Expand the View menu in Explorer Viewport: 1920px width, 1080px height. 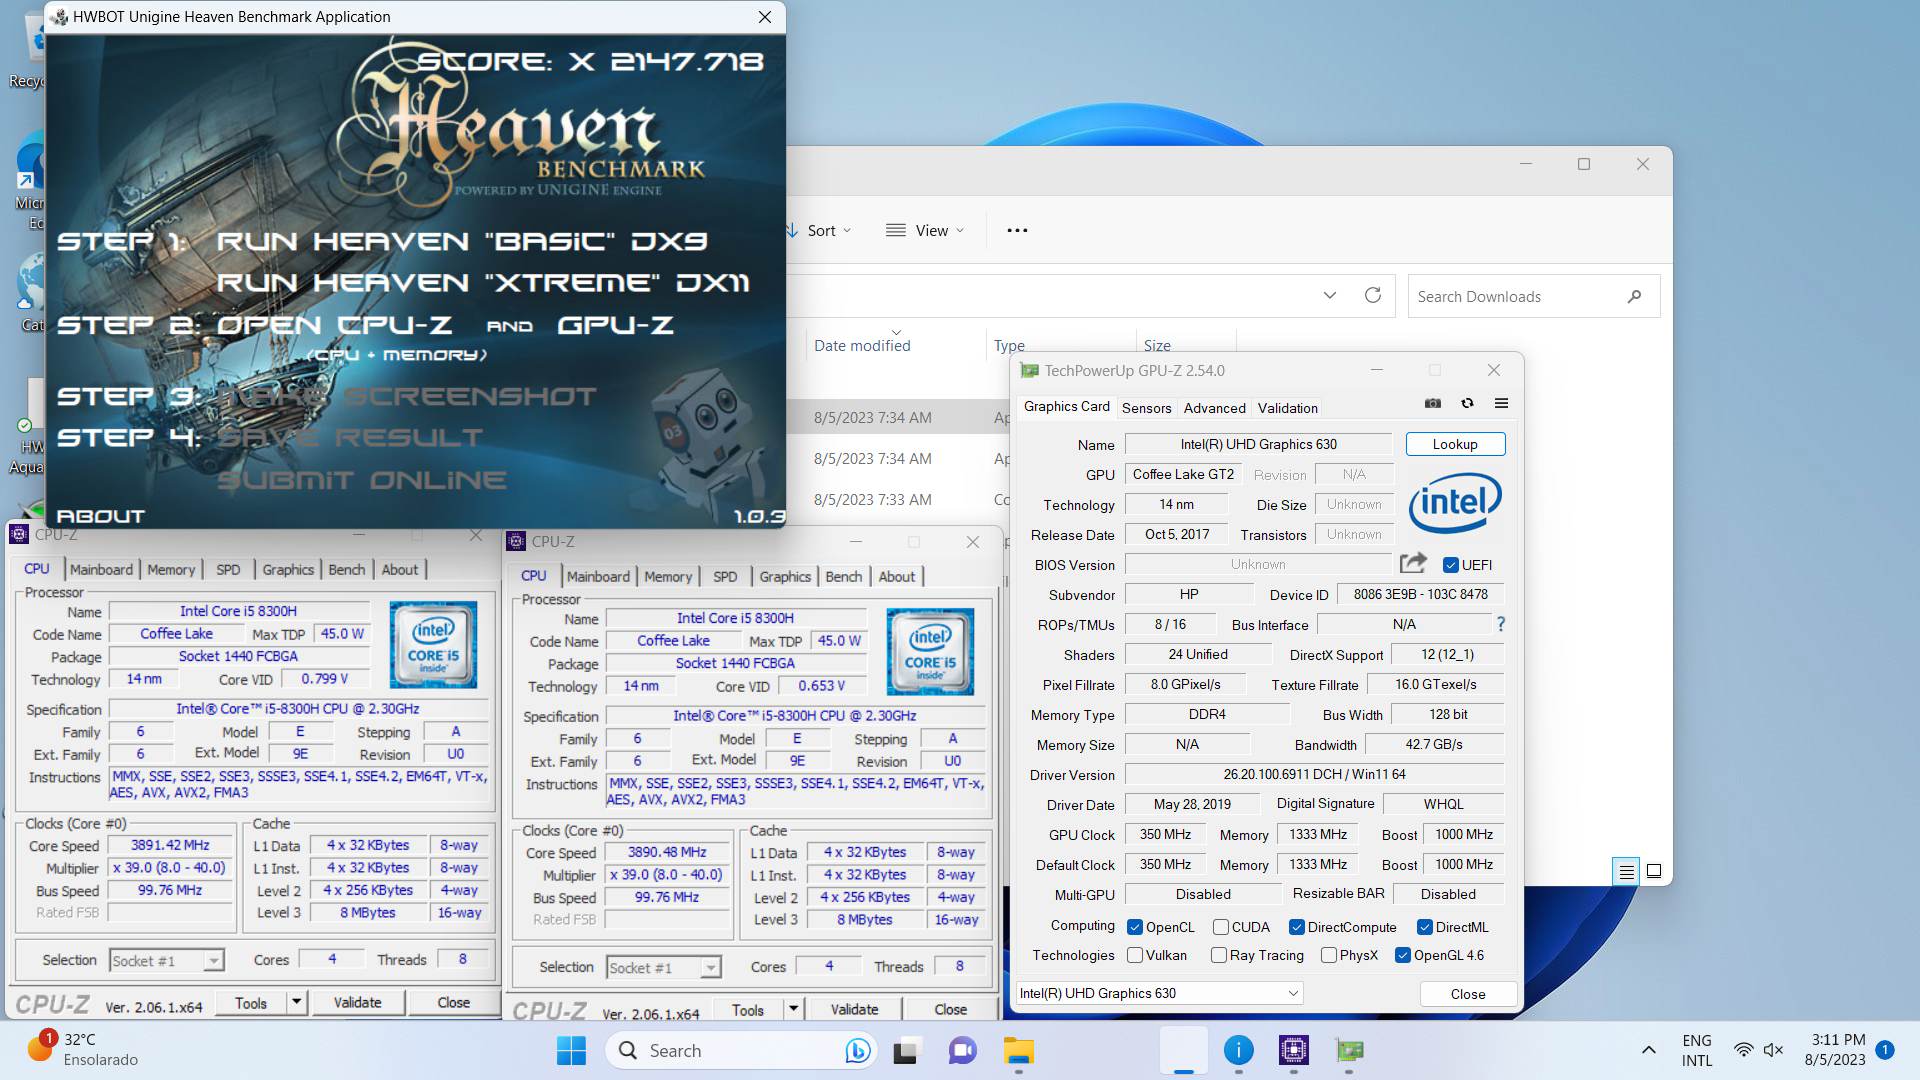pyautogui.click(x=925, y=230)
